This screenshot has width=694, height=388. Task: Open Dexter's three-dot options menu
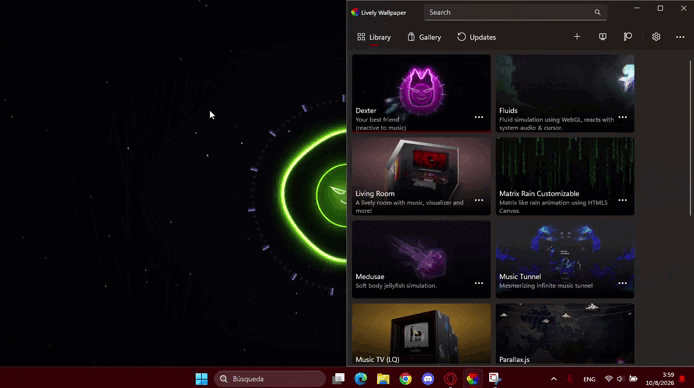[479, 117]
